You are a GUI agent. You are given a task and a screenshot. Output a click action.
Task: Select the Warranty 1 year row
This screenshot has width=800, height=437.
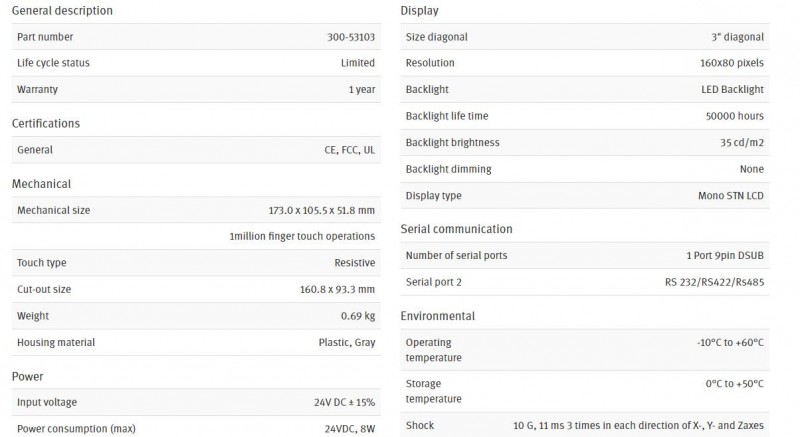click(196, 89)
